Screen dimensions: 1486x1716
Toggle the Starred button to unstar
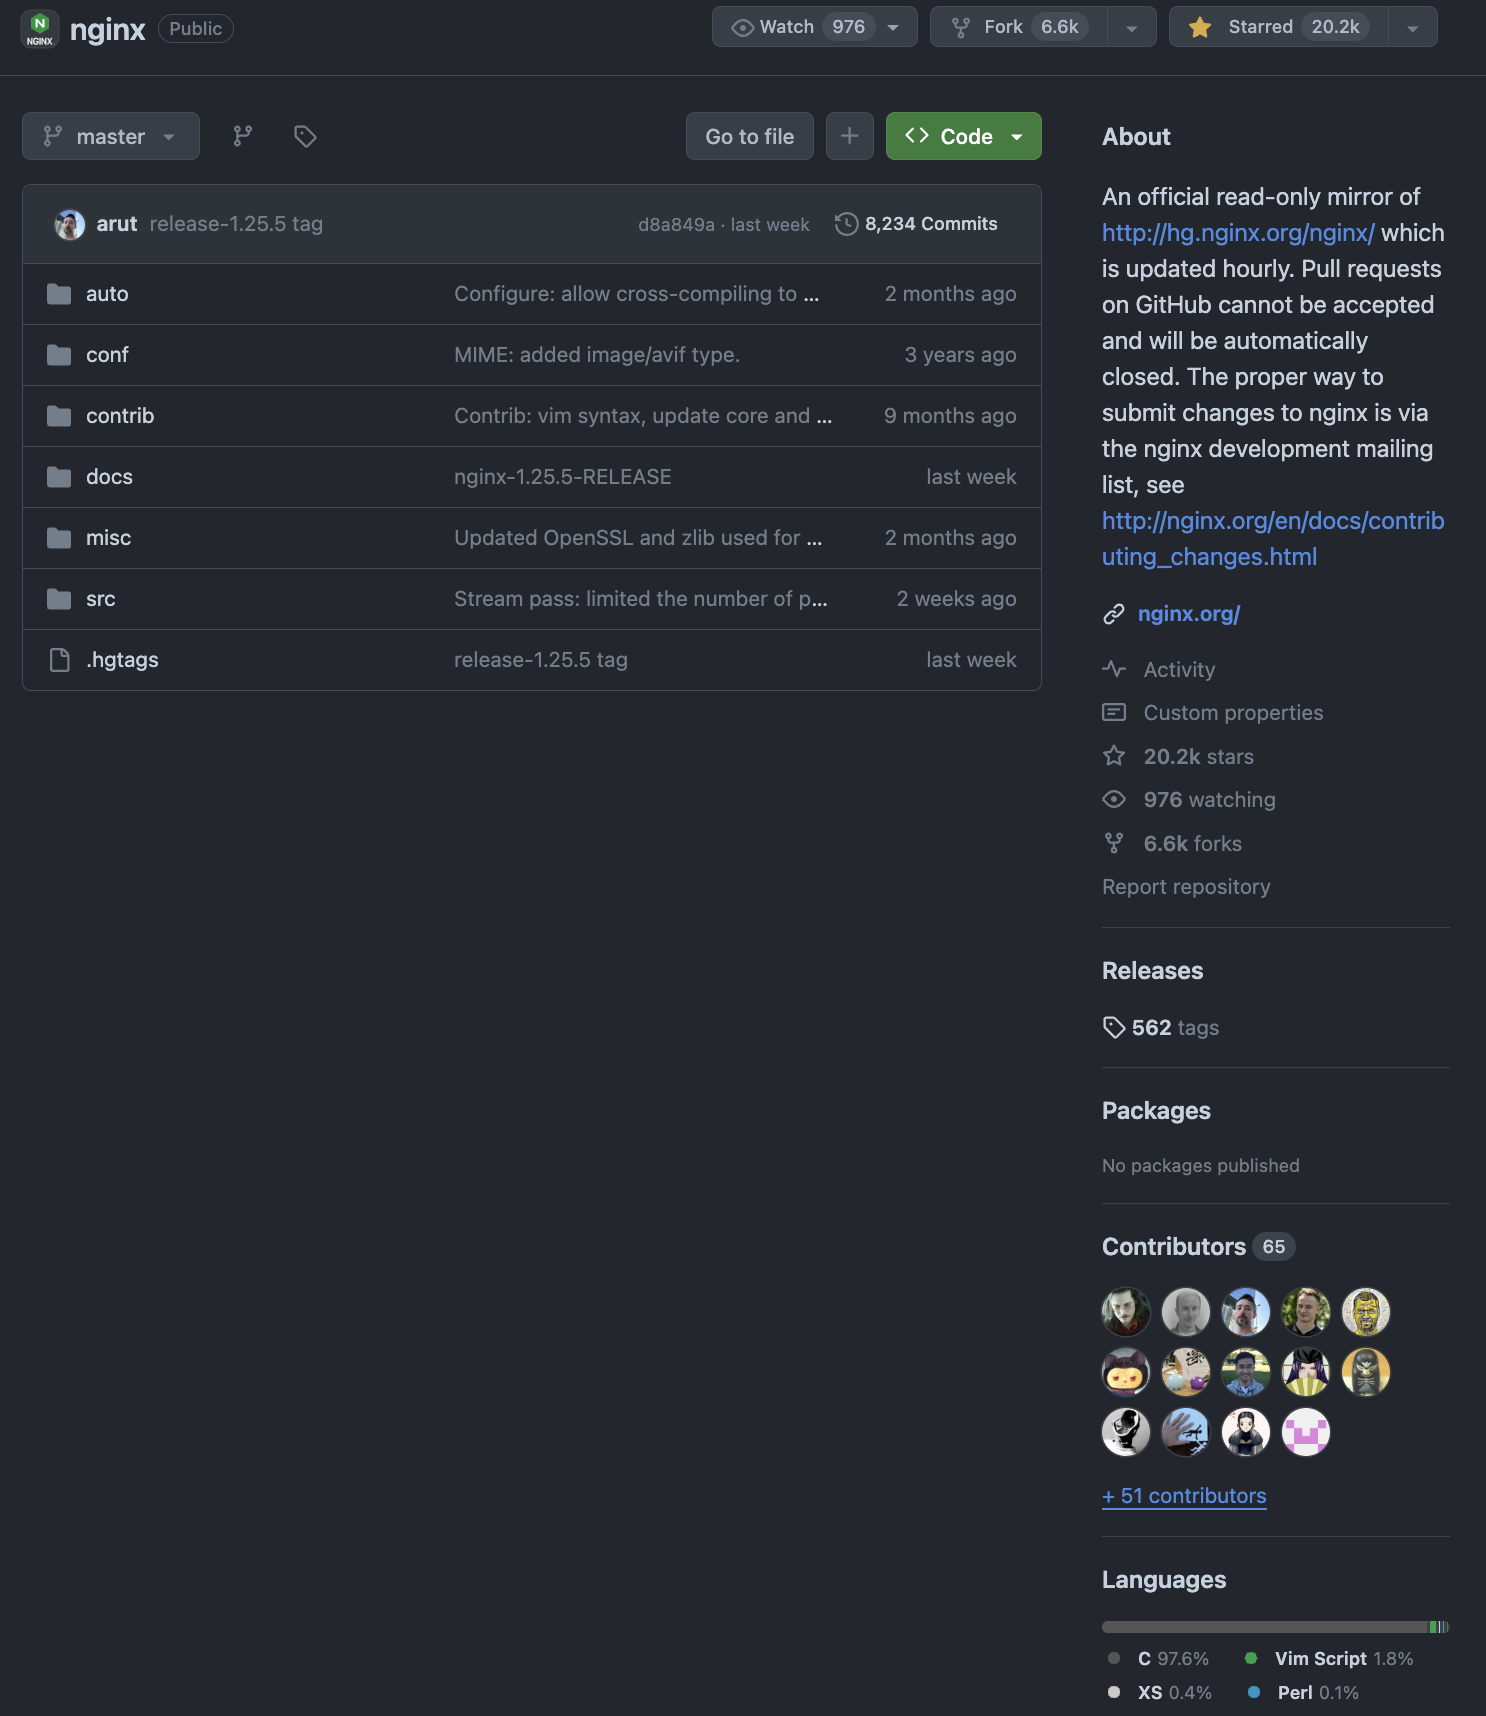point(1279,27)
